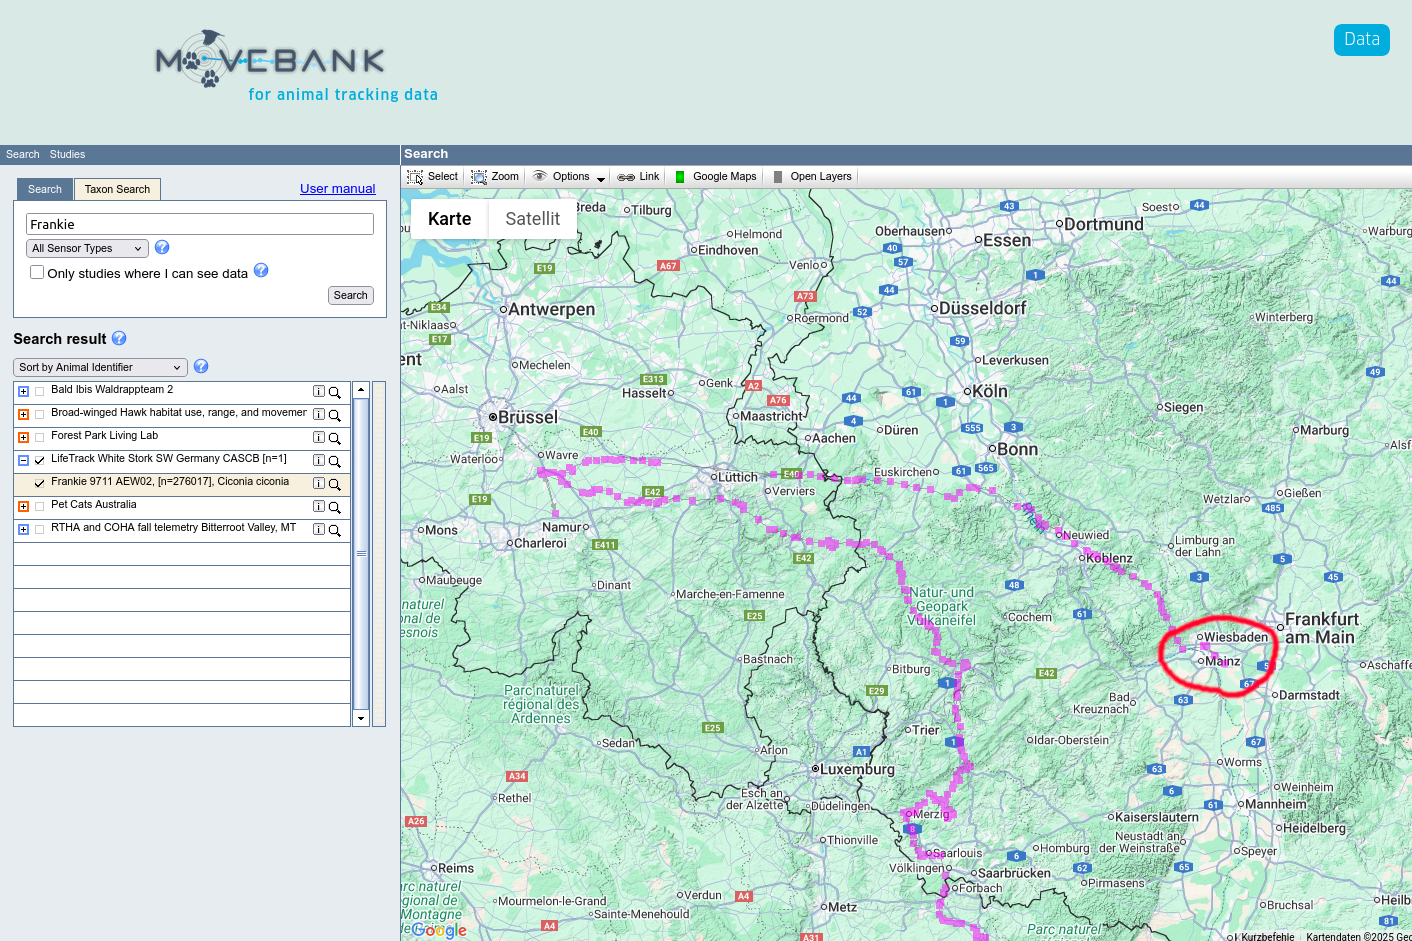Enable only studies where I can see data
This screenshot has height=941, width=1412.
[37, 272]
